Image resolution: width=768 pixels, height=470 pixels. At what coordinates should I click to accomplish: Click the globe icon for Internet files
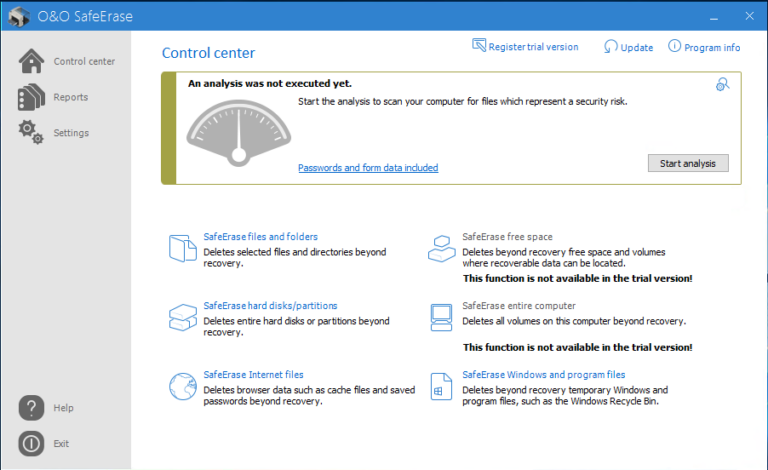(183, 386)
